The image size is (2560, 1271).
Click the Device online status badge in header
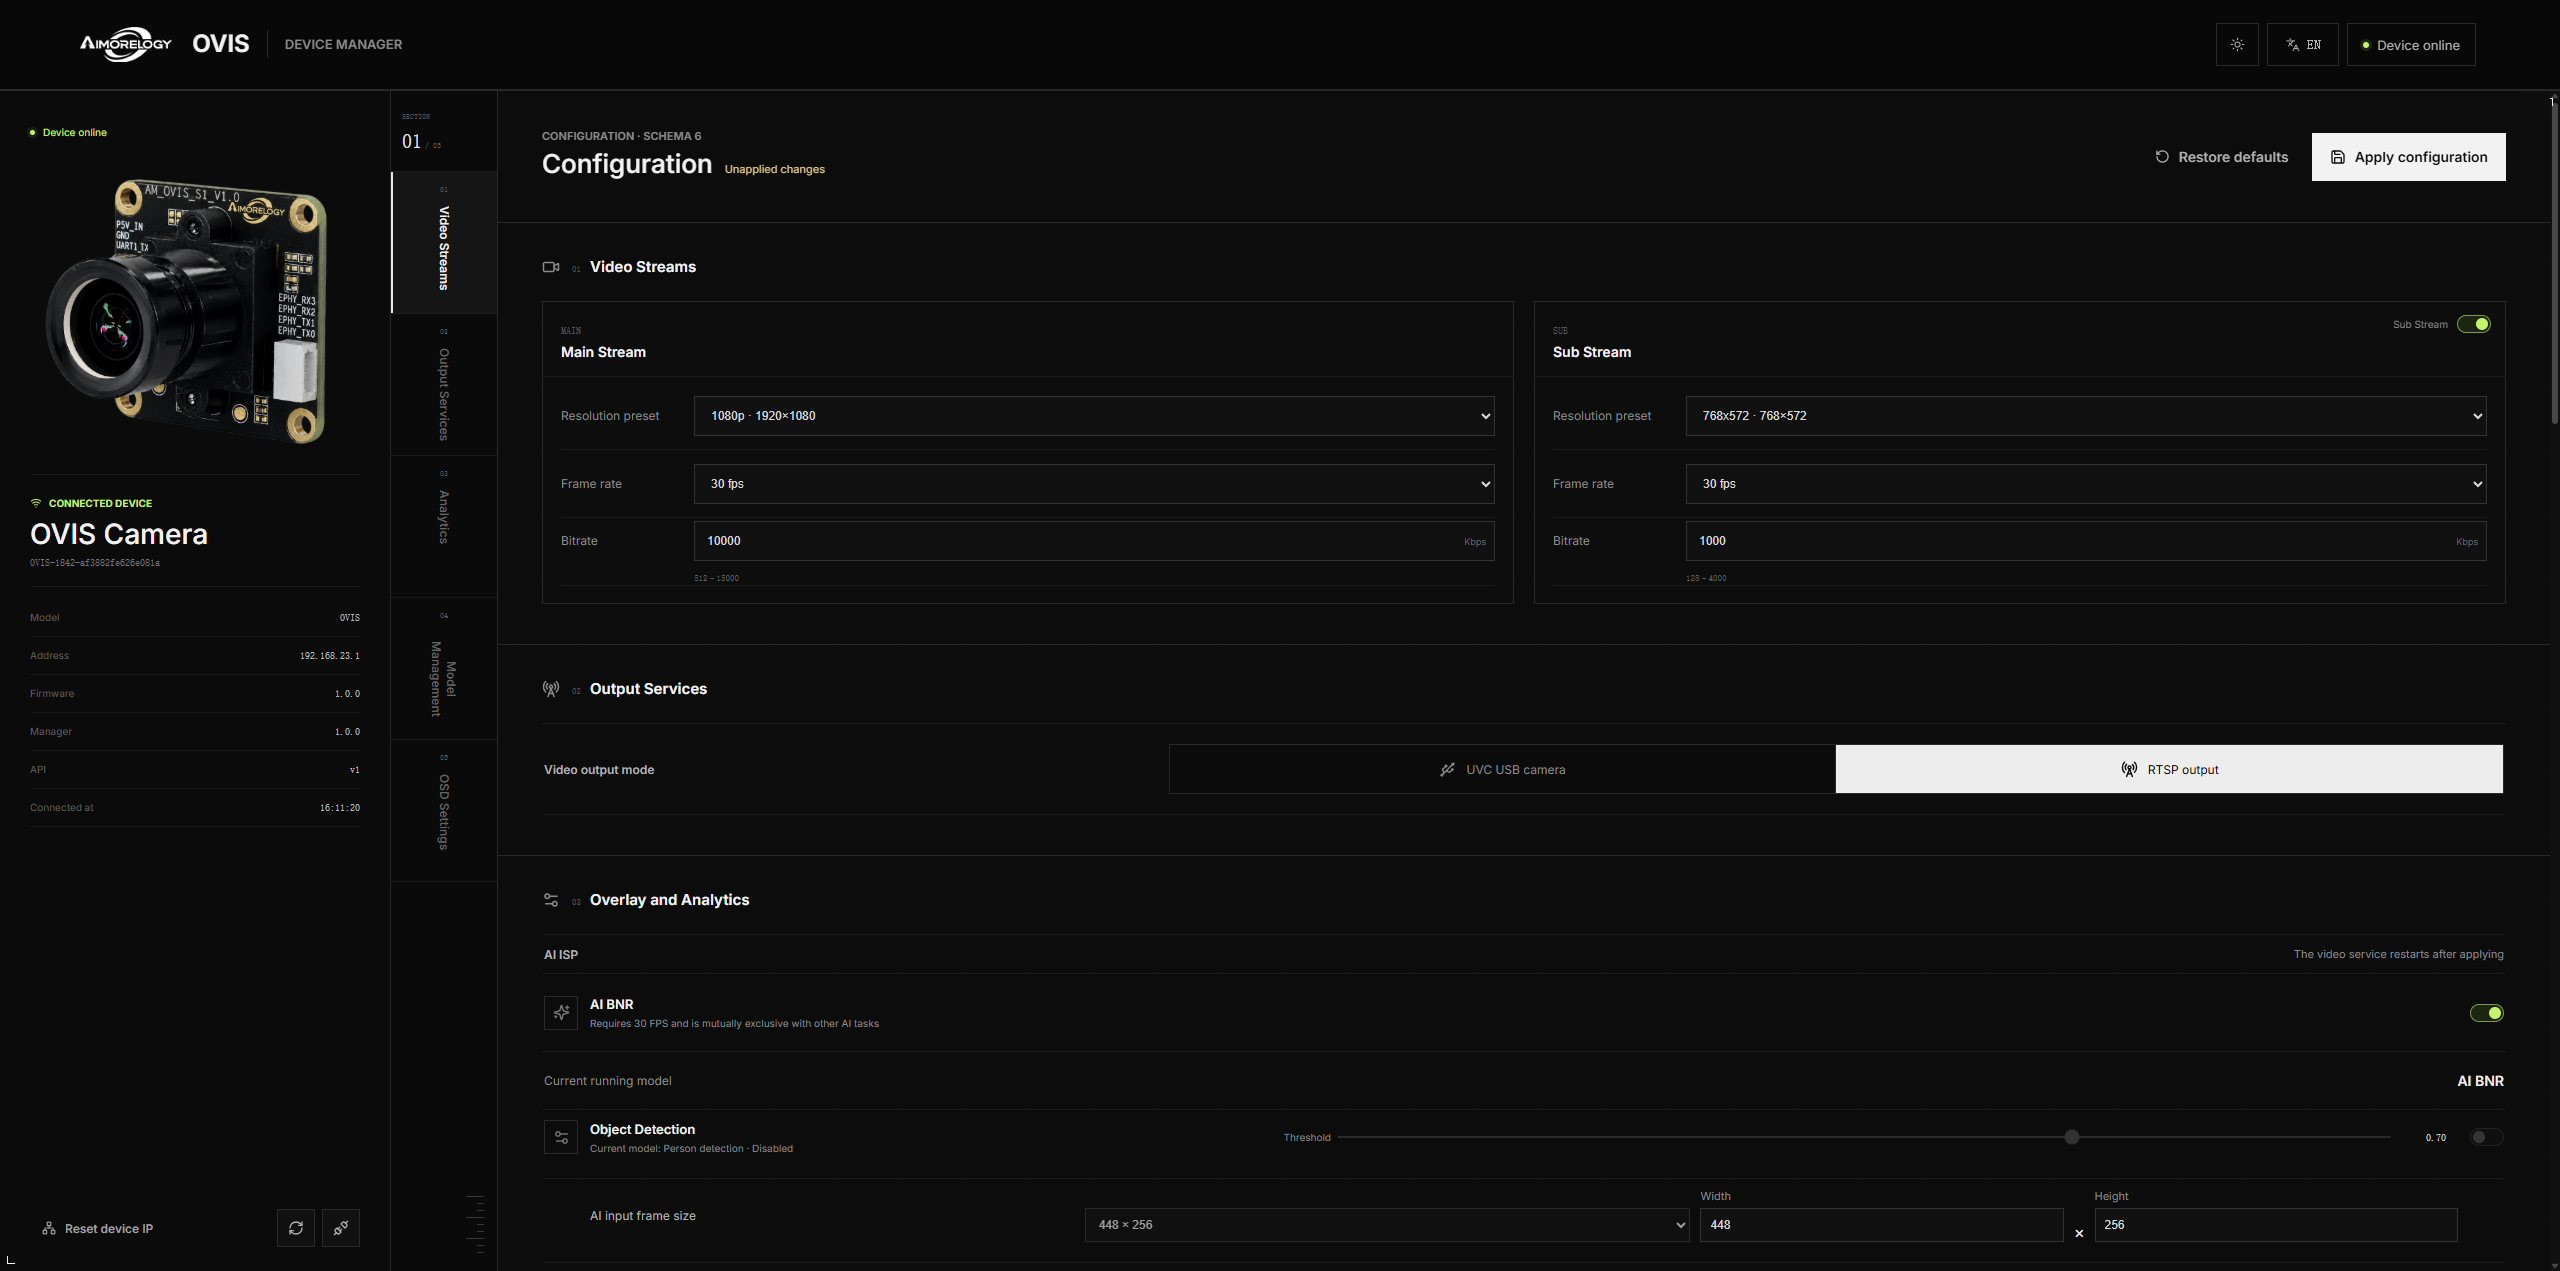(2410, 45)
